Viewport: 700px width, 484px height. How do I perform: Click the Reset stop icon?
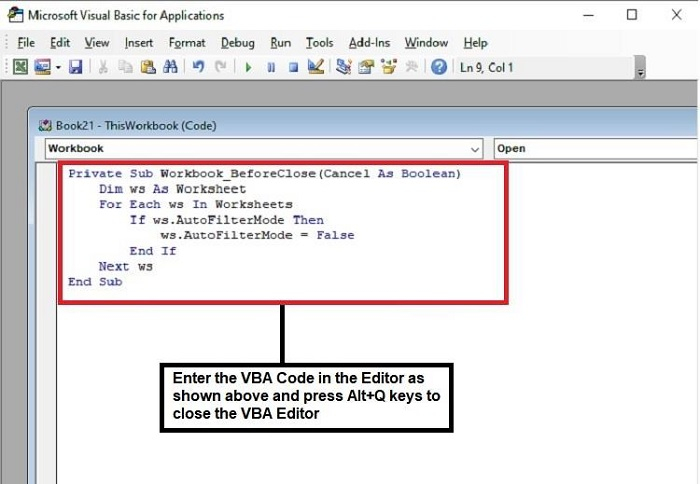293,68
